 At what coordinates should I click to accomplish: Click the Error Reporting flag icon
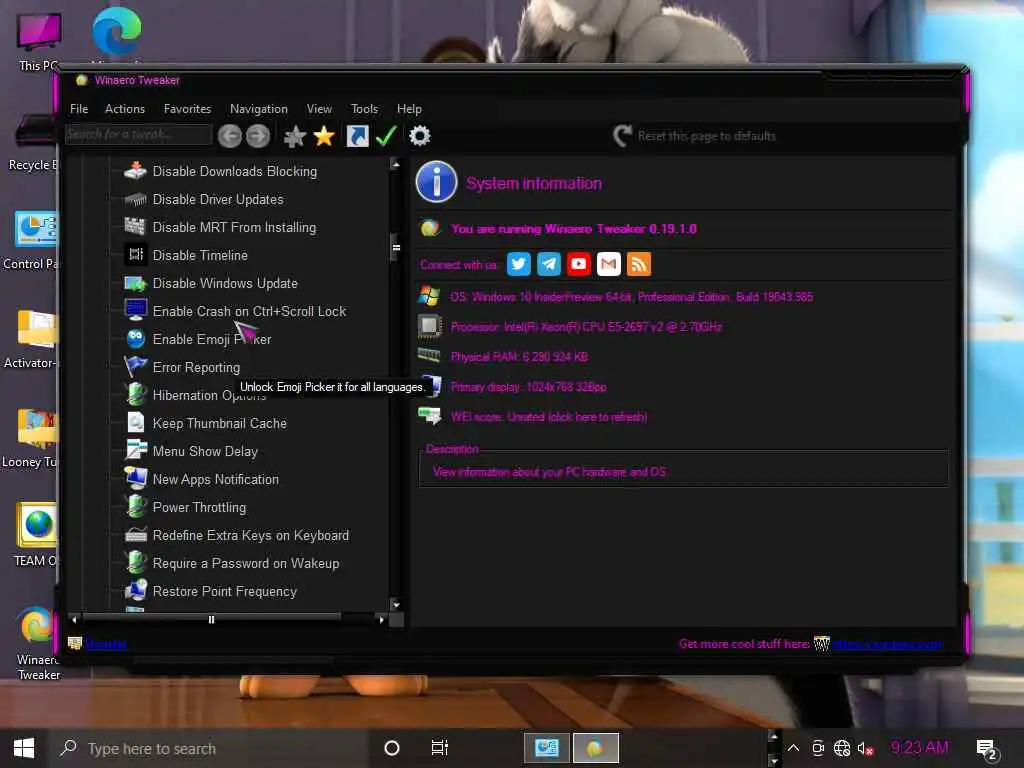135,366
